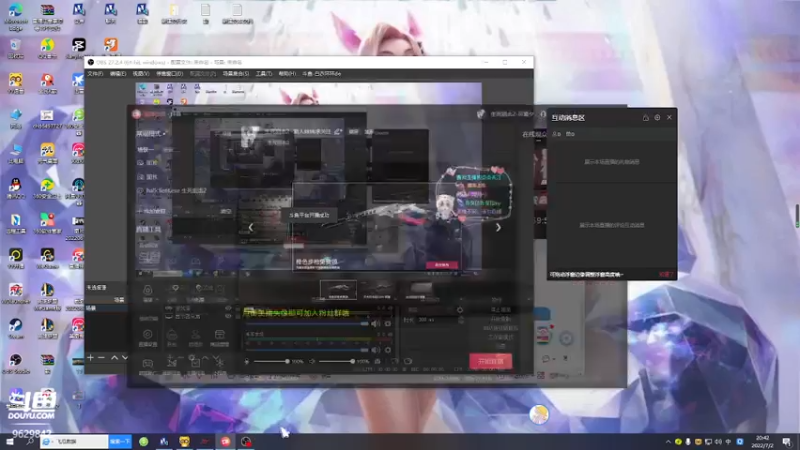
Task: Toggle the upper eye visibility icon in sources
Action: point(228,308)
